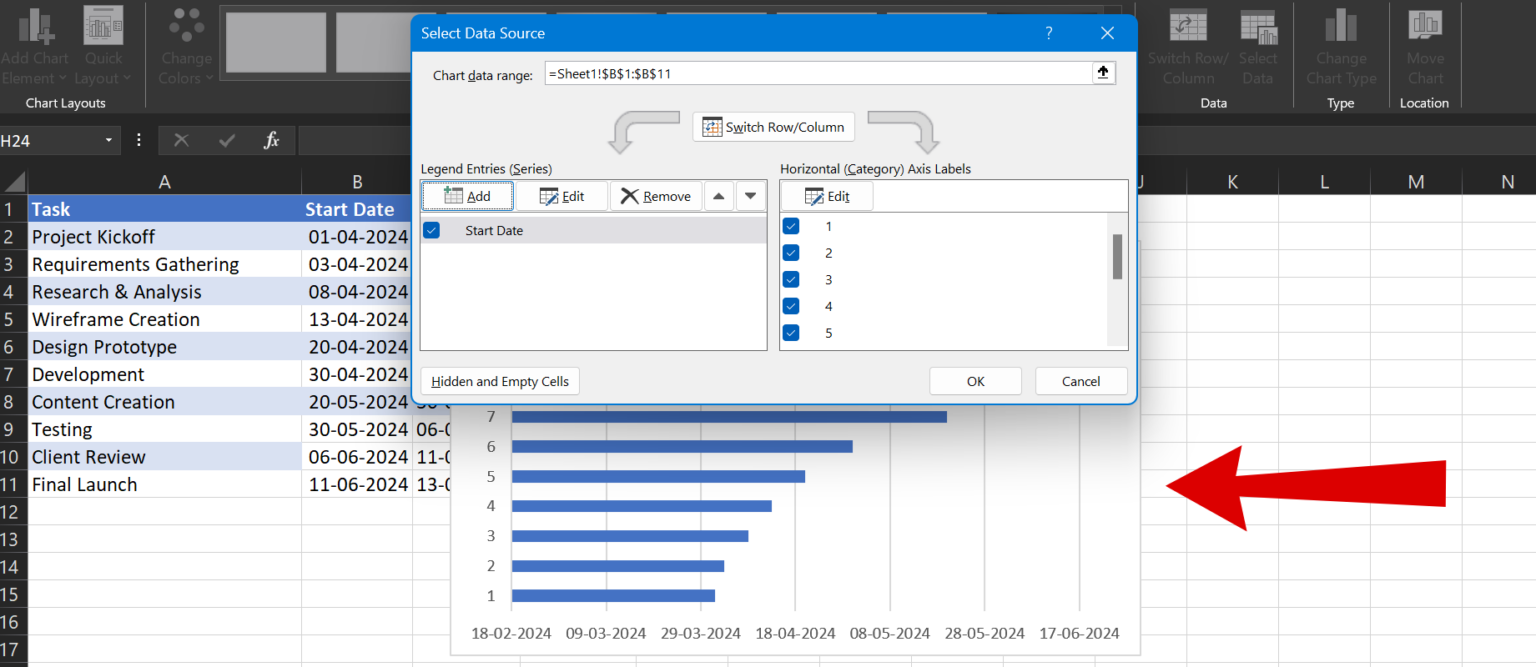Move series up with up arrow

coord(718,196)
